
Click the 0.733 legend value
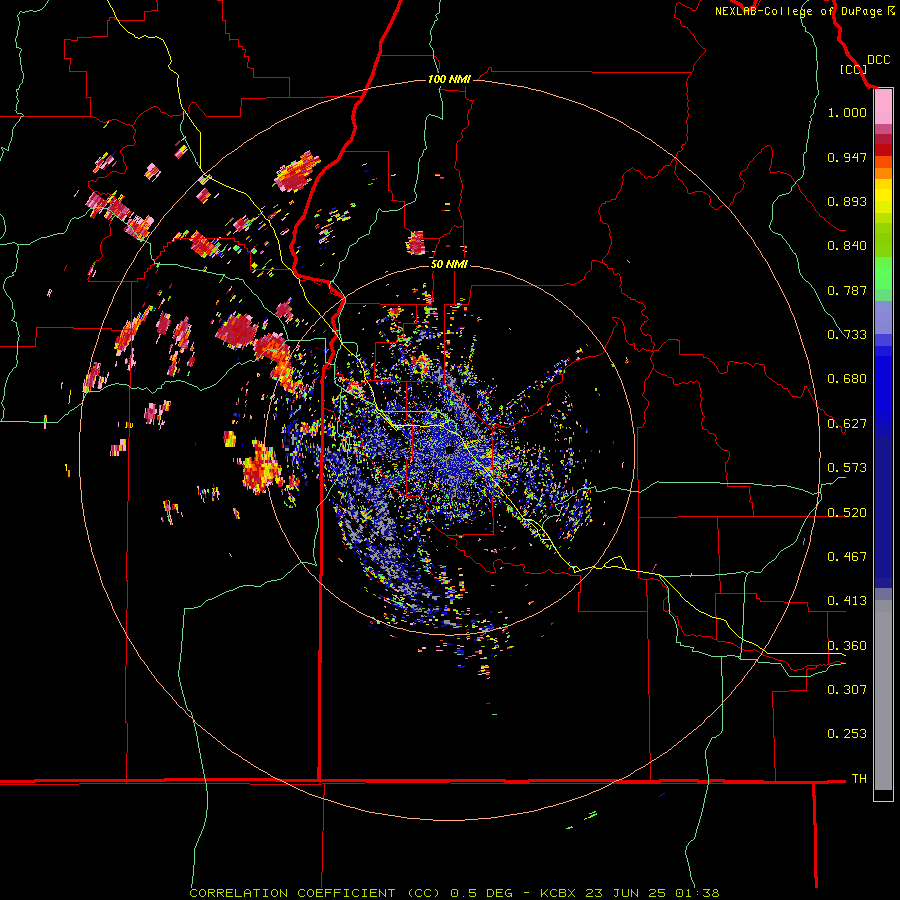847,335
